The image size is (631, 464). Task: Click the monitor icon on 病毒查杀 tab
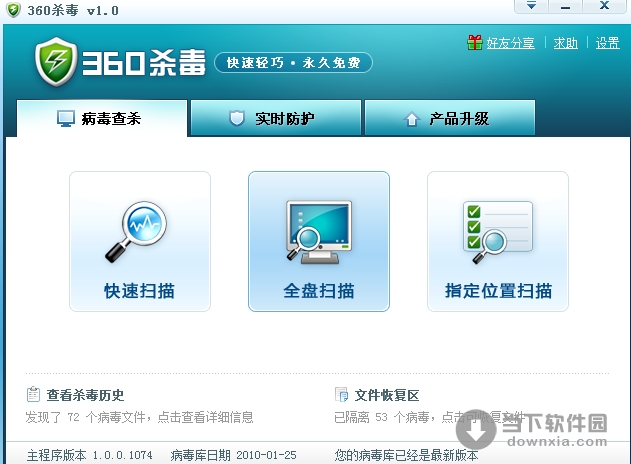pyautogui.click(x=66, y=119)
